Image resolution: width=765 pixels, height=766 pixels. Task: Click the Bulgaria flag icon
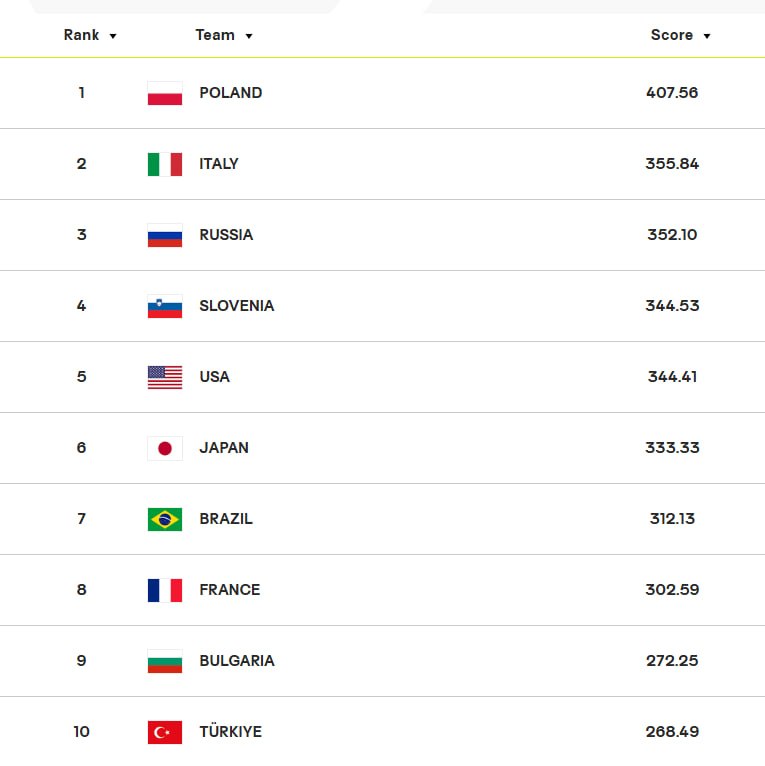(x=165, y=661)
